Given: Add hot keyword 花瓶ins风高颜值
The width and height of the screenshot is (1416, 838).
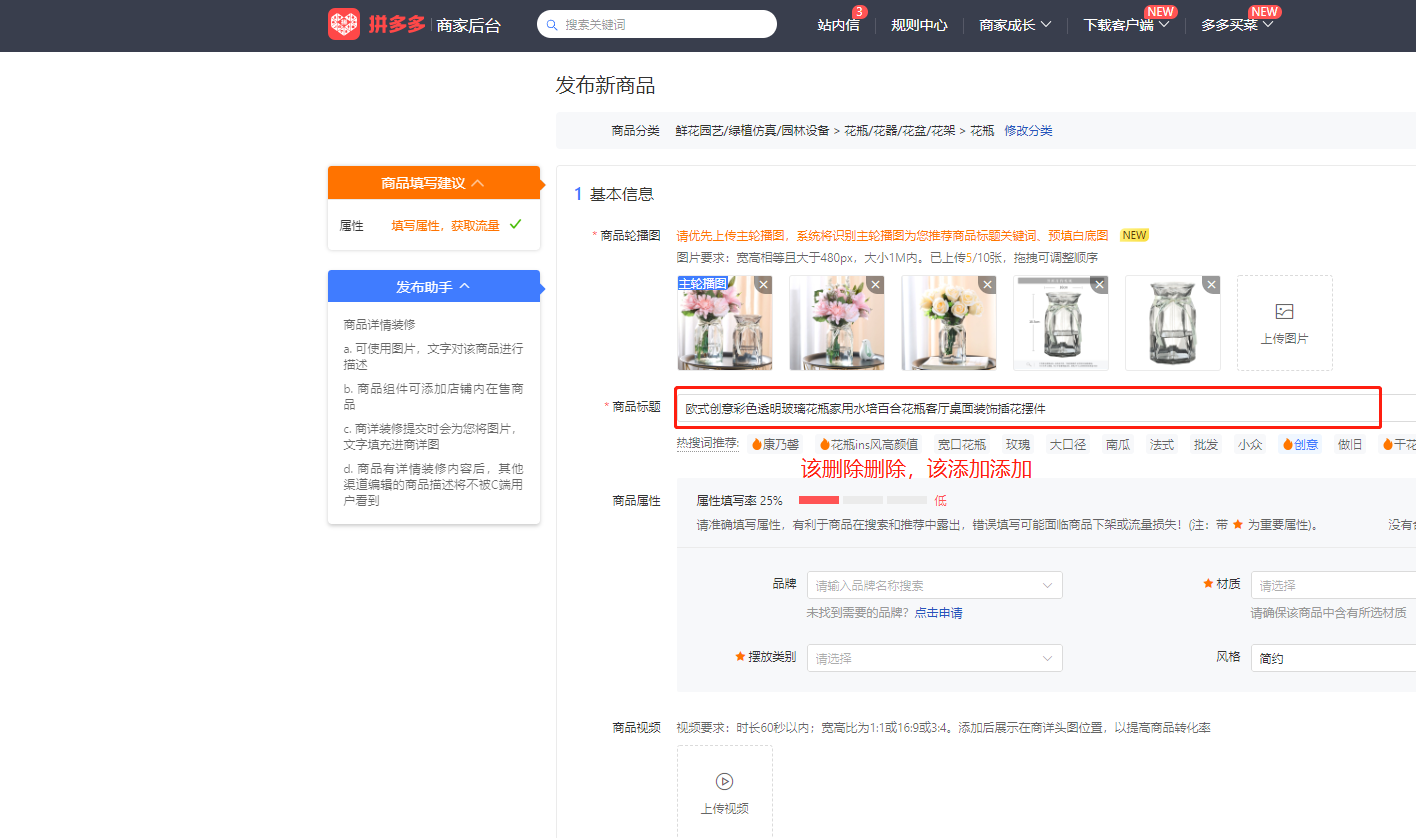Looking at the screenshot, I should pos(869,445).
